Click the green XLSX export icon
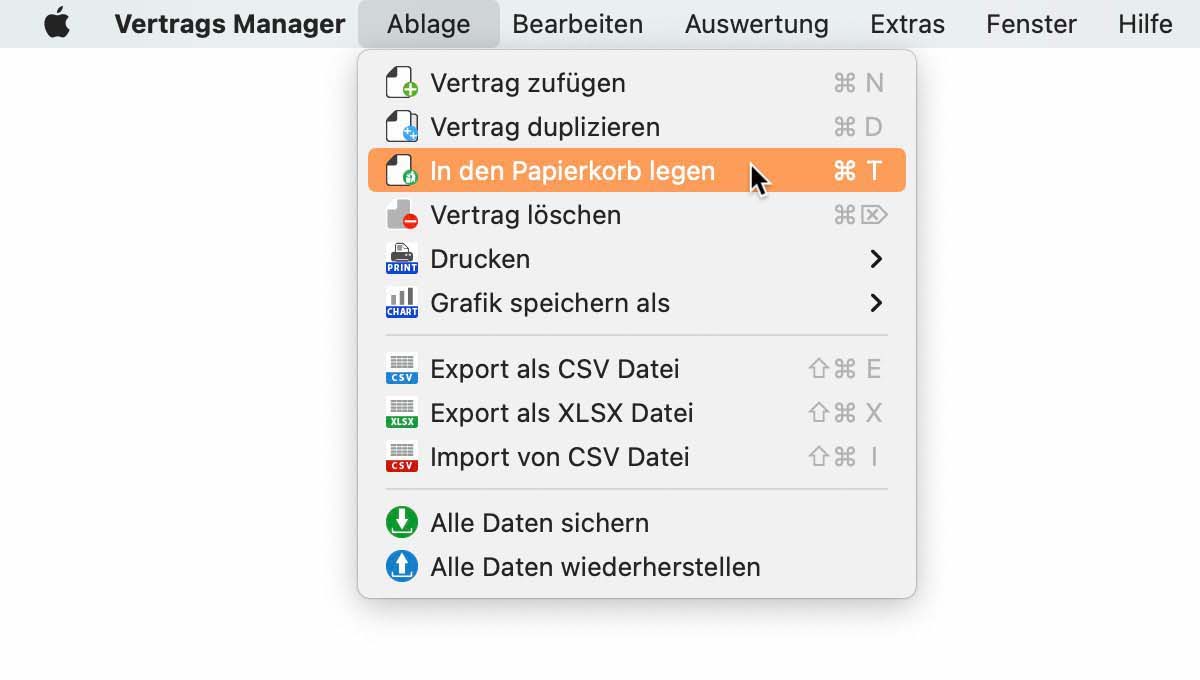This screenshot has width=1200, height=680. pos(401,413)
